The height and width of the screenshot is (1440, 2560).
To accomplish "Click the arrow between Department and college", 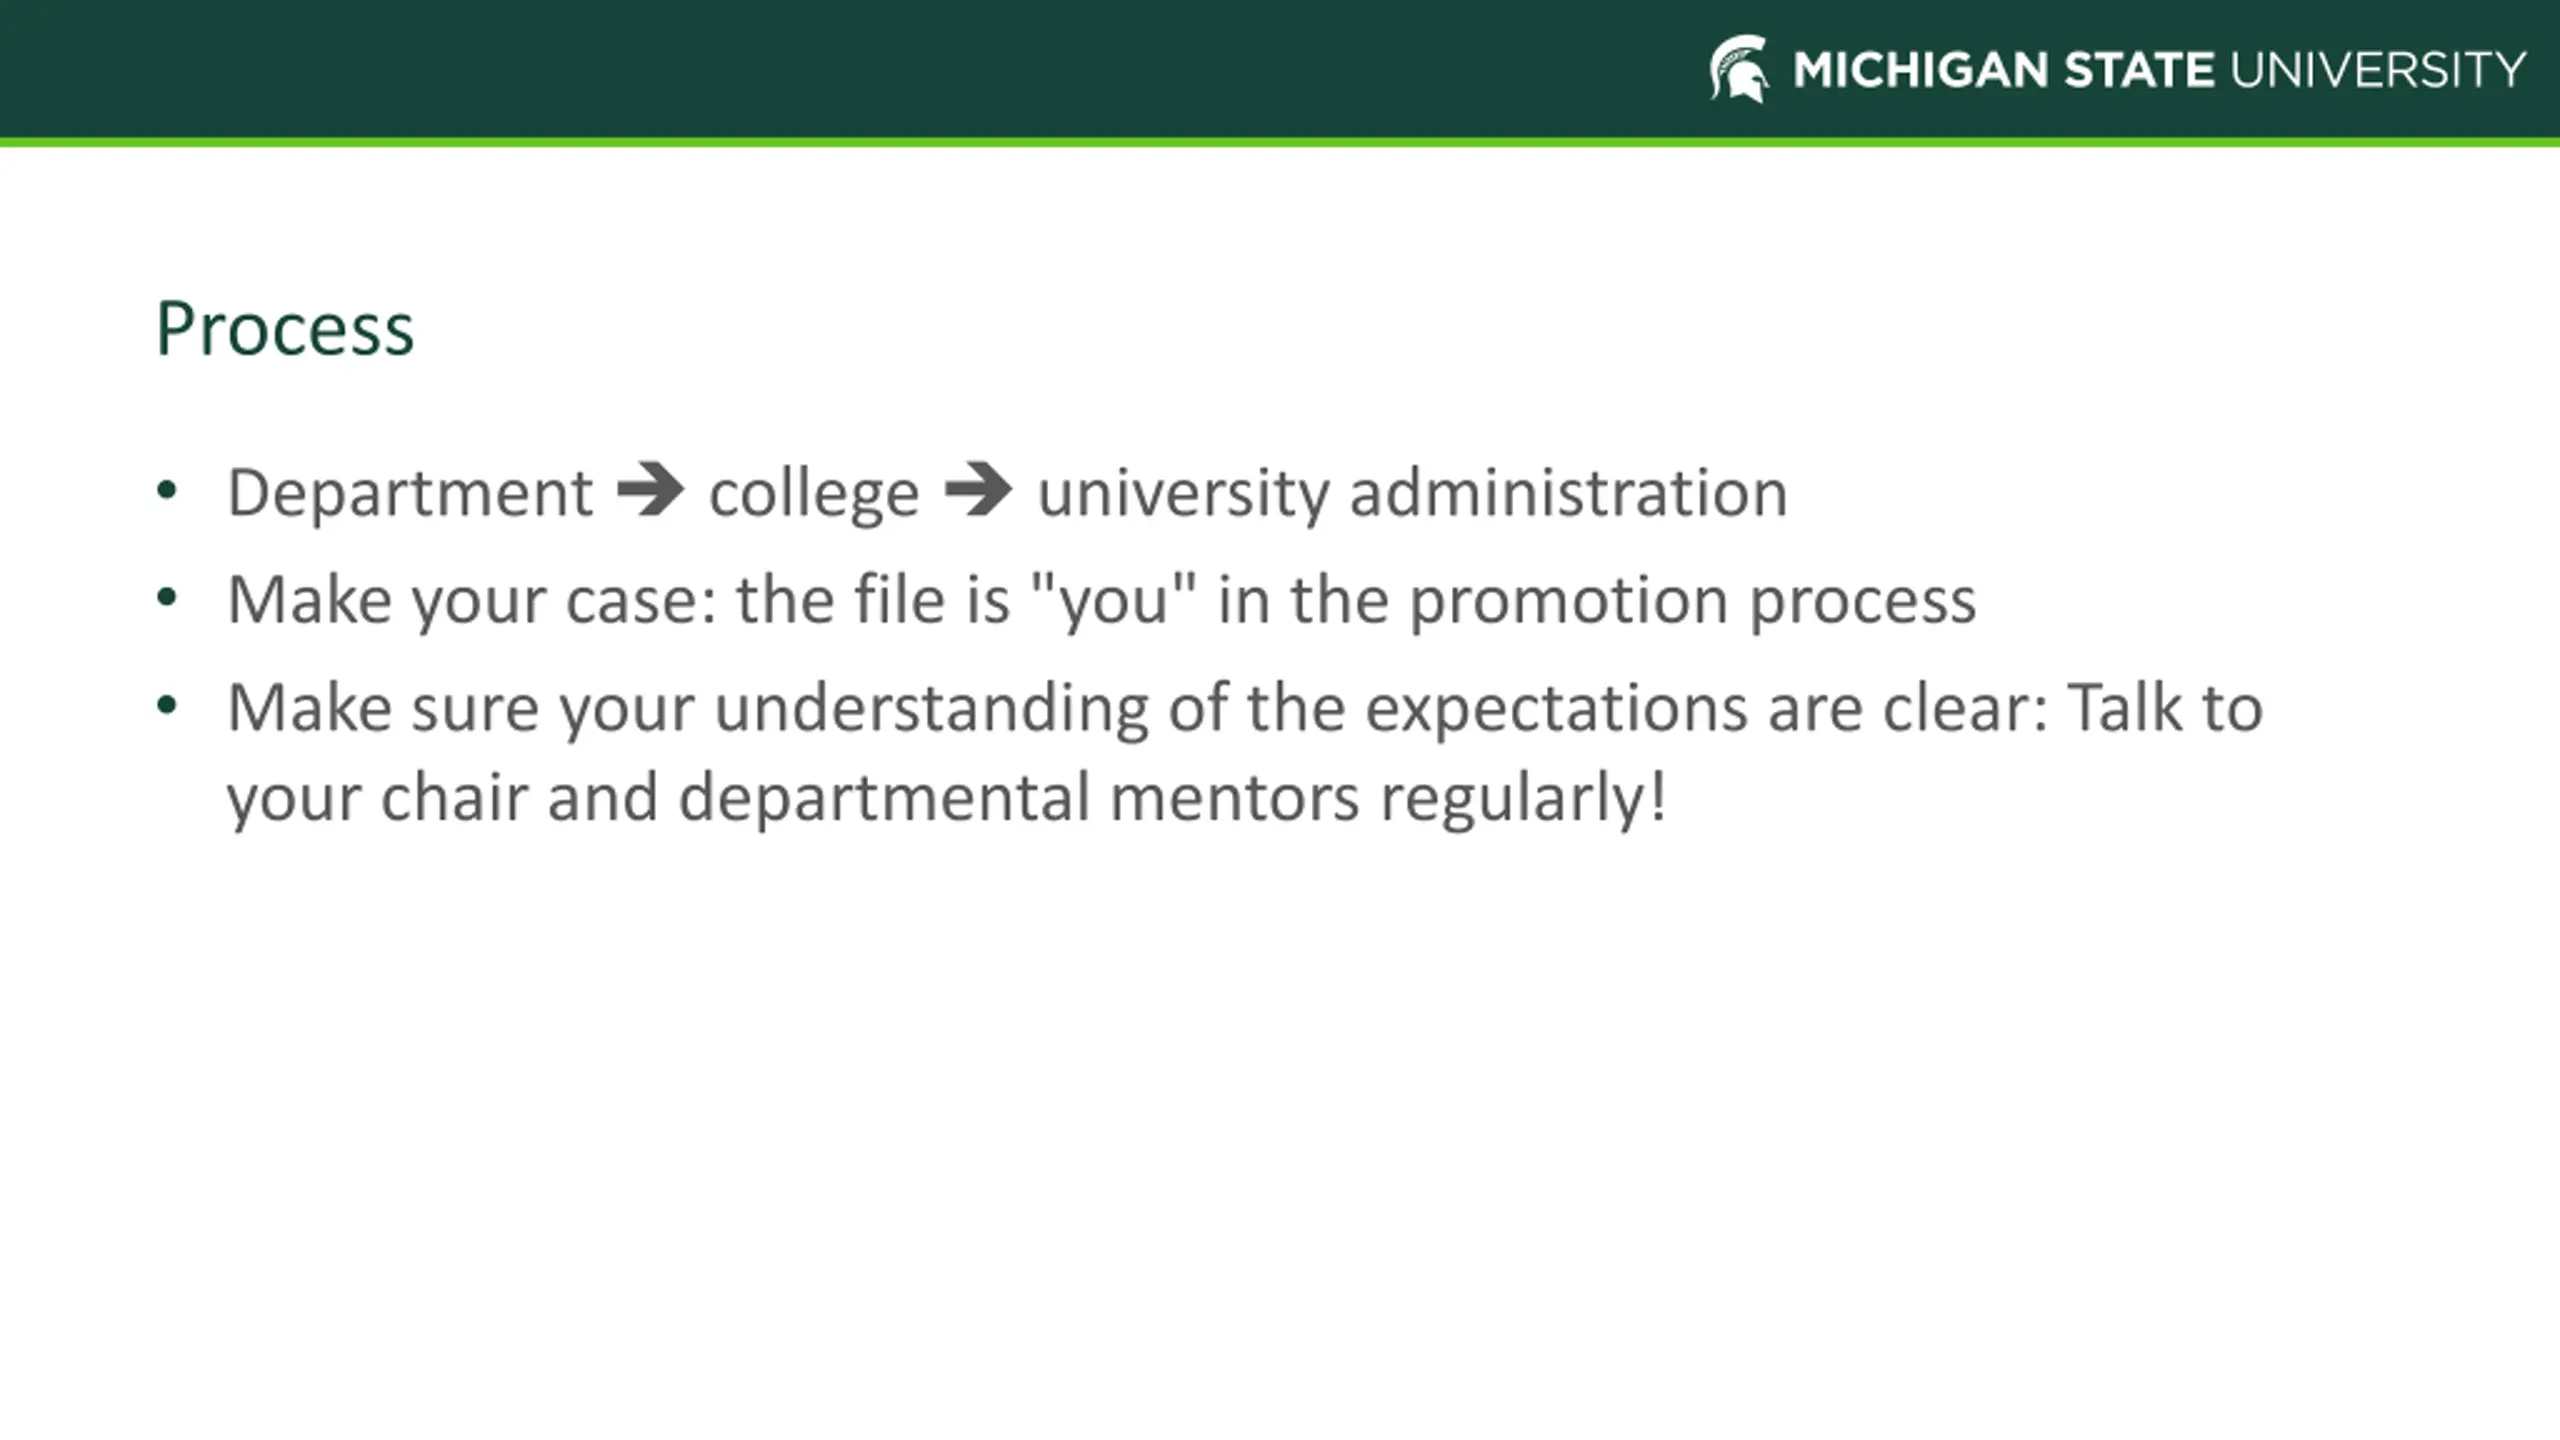I will (651, 490).
